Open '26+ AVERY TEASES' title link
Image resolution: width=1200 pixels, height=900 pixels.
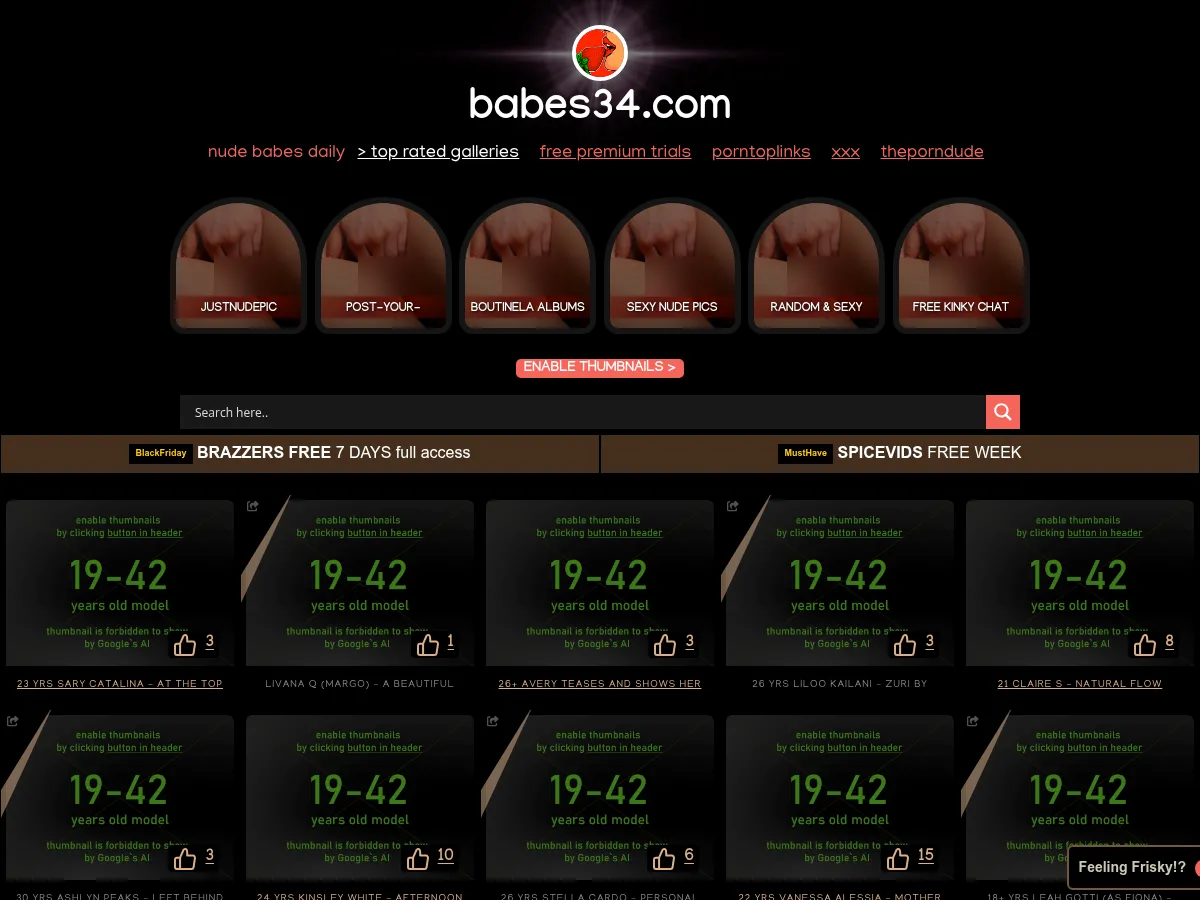(600, 684)
